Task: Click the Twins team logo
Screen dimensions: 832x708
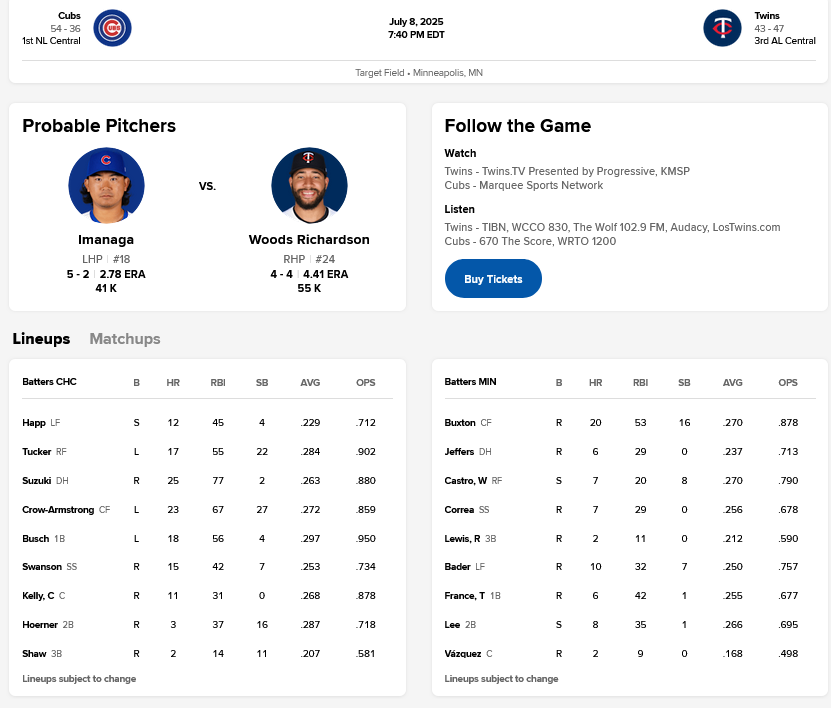Action: pyautogui.click(x=722, y=28)
